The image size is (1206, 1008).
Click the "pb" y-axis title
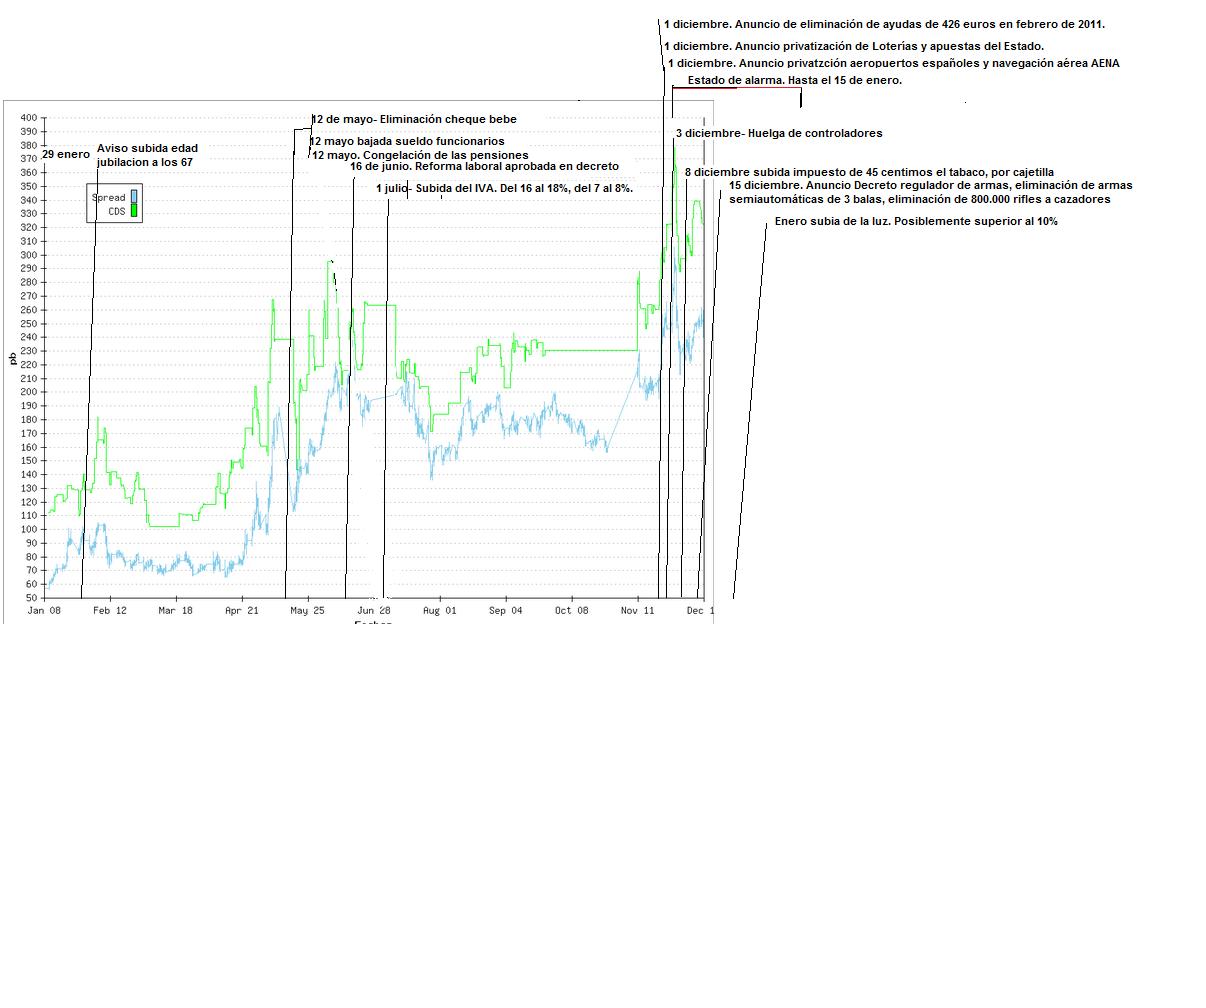[x=11, y=358]
